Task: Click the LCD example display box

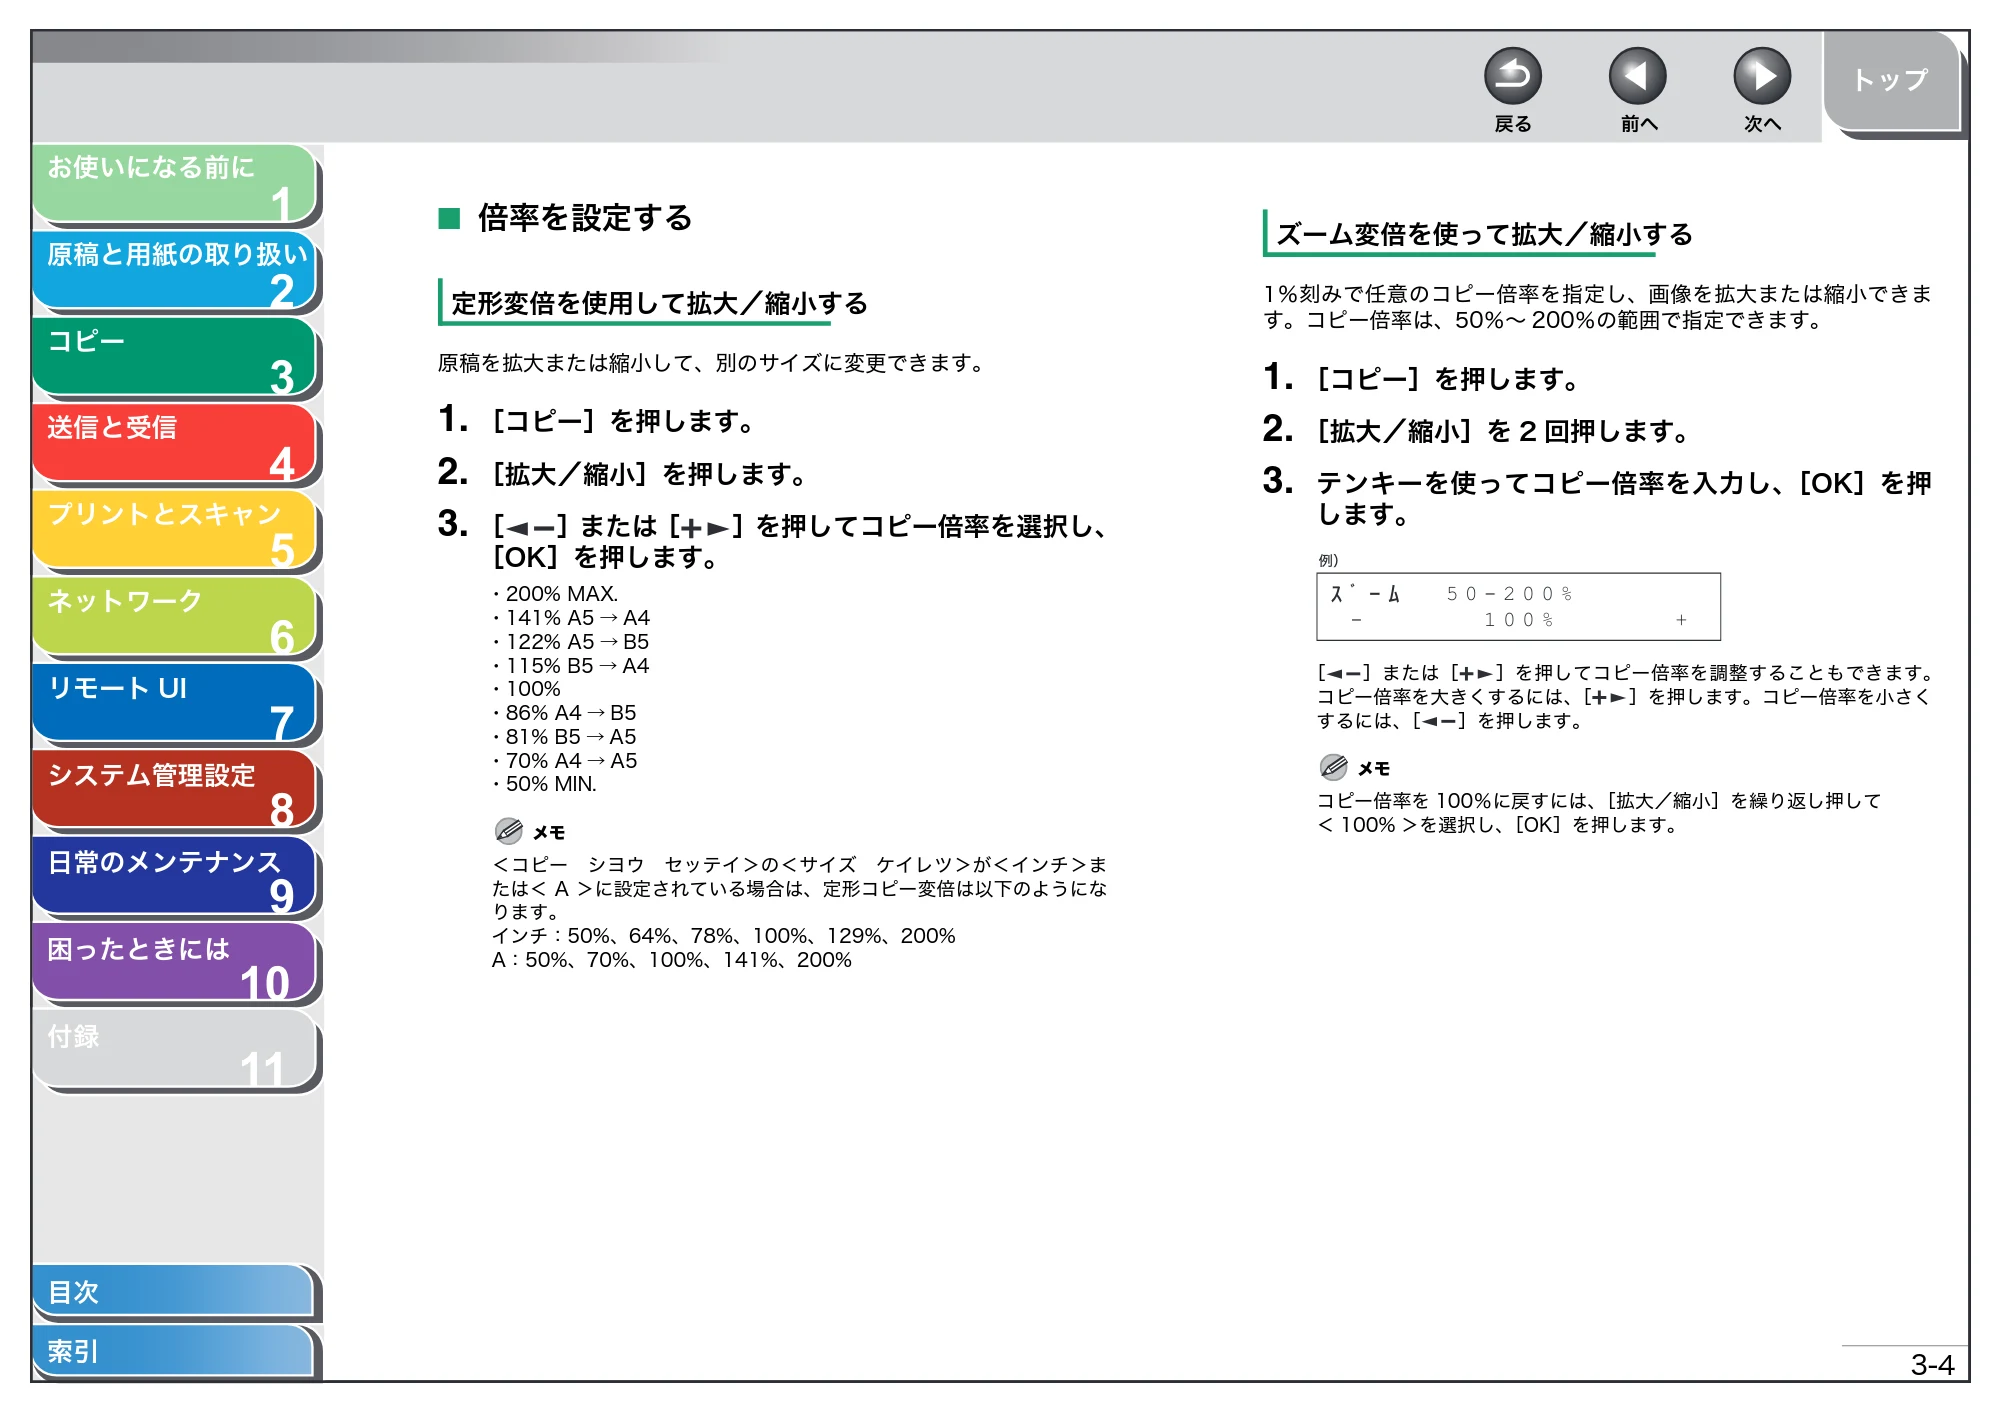Action: pyautogui.click(x=1518, y=607)
